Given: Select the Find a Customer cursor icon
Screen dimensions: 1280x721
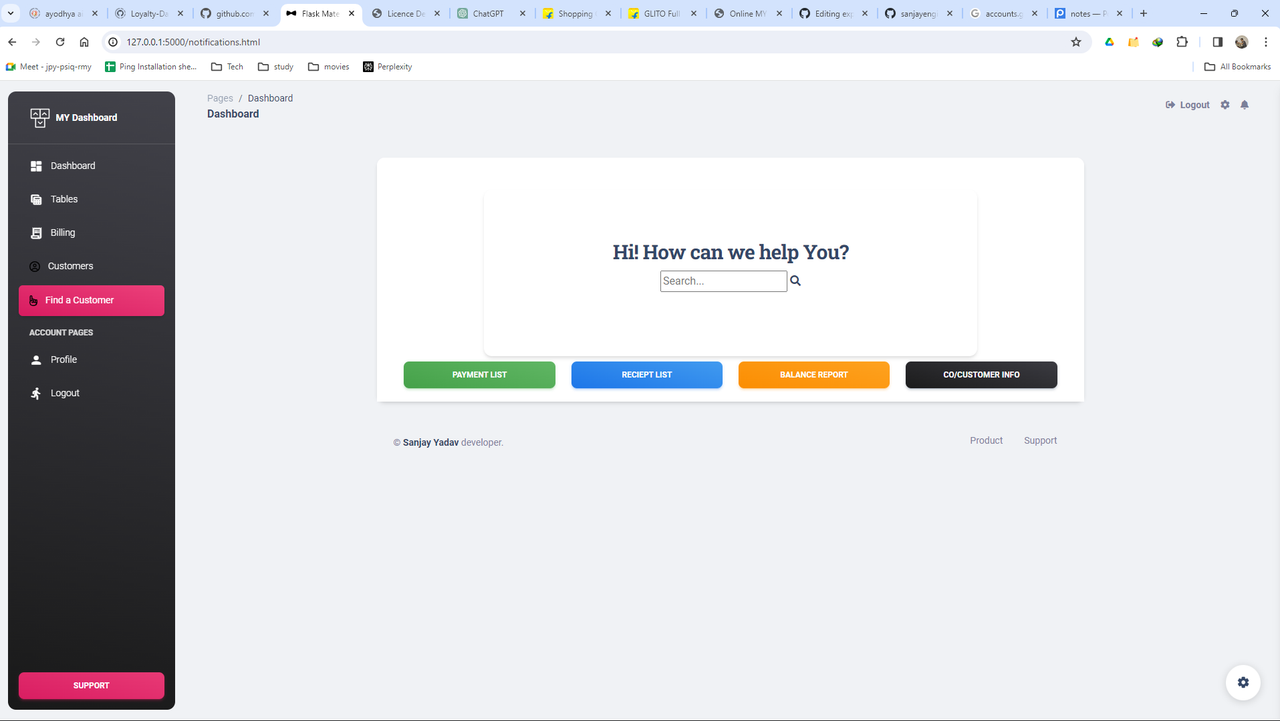Looking at the screenshot, I should point(36,300).
